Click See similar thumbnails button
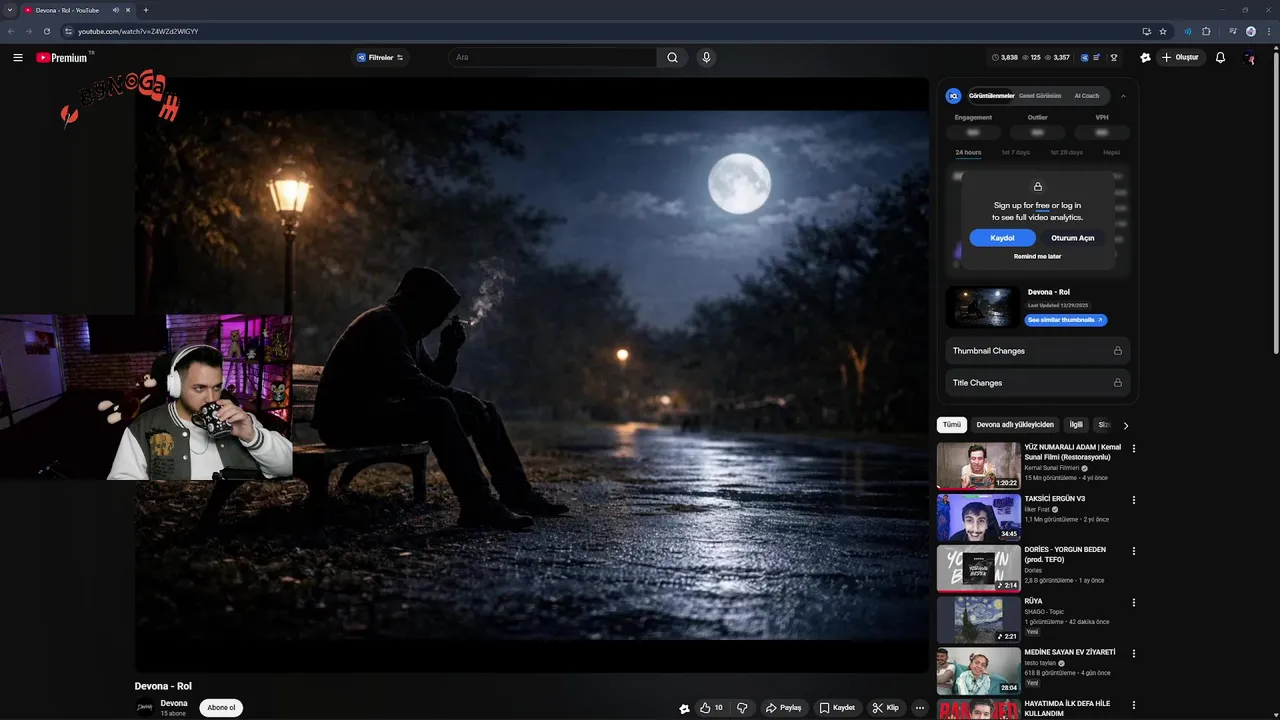1280x720 pixels. point(1066,320)
